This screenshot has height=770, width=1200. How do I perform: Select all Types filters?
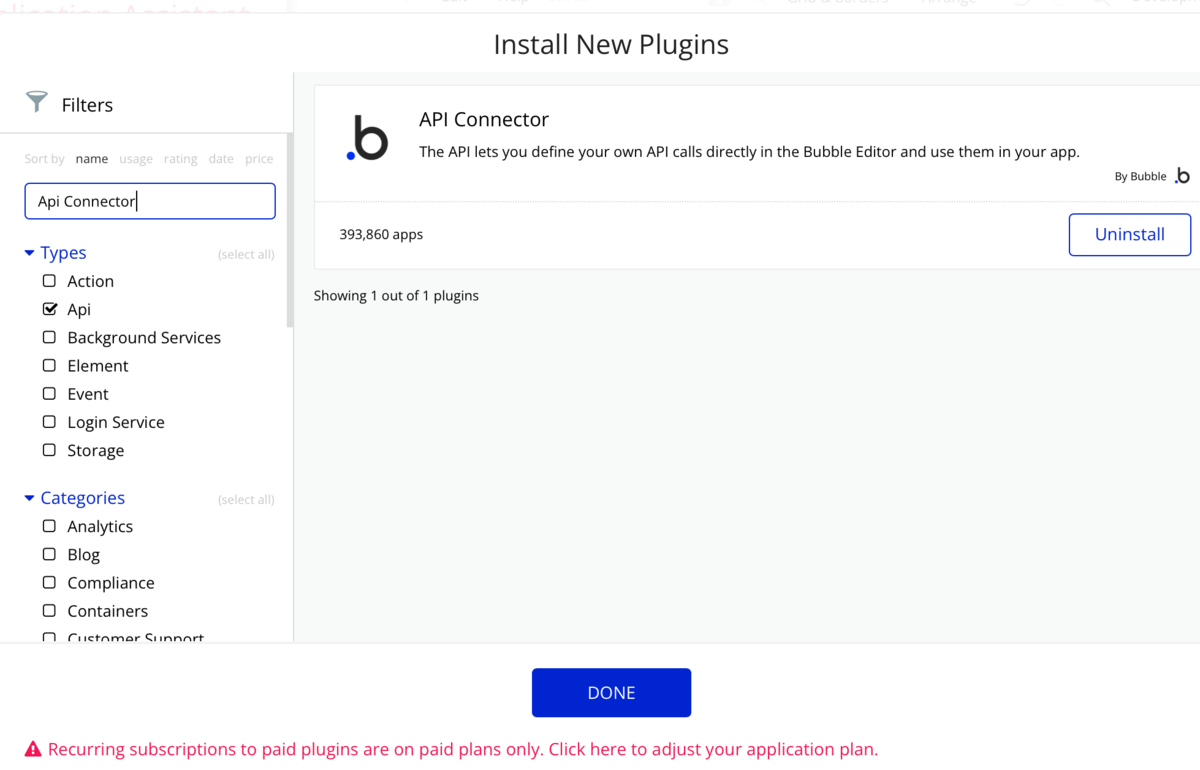click(x=246, y=254)
